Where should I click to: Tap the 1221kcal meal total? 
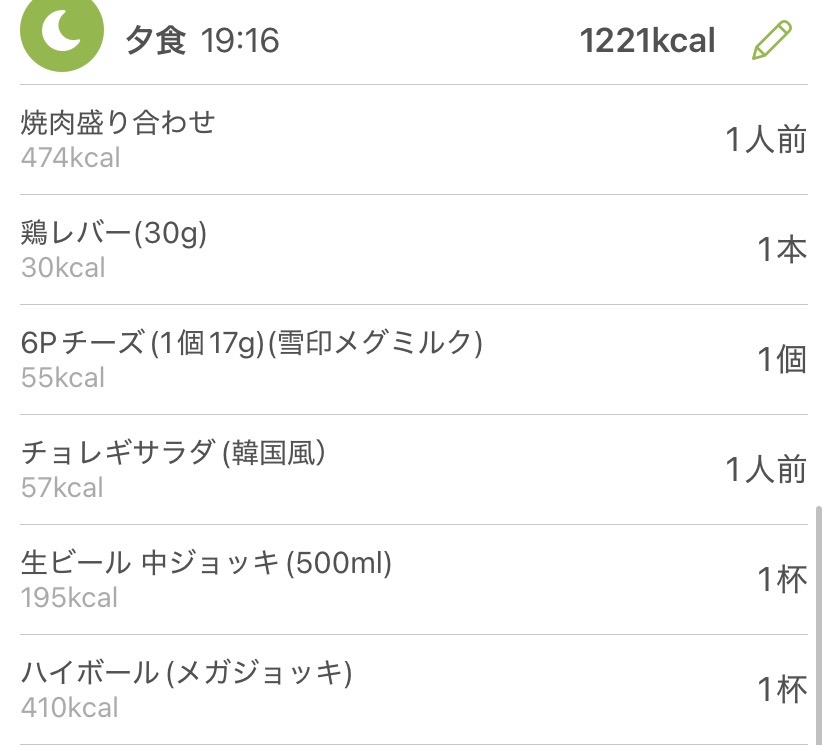647,41
